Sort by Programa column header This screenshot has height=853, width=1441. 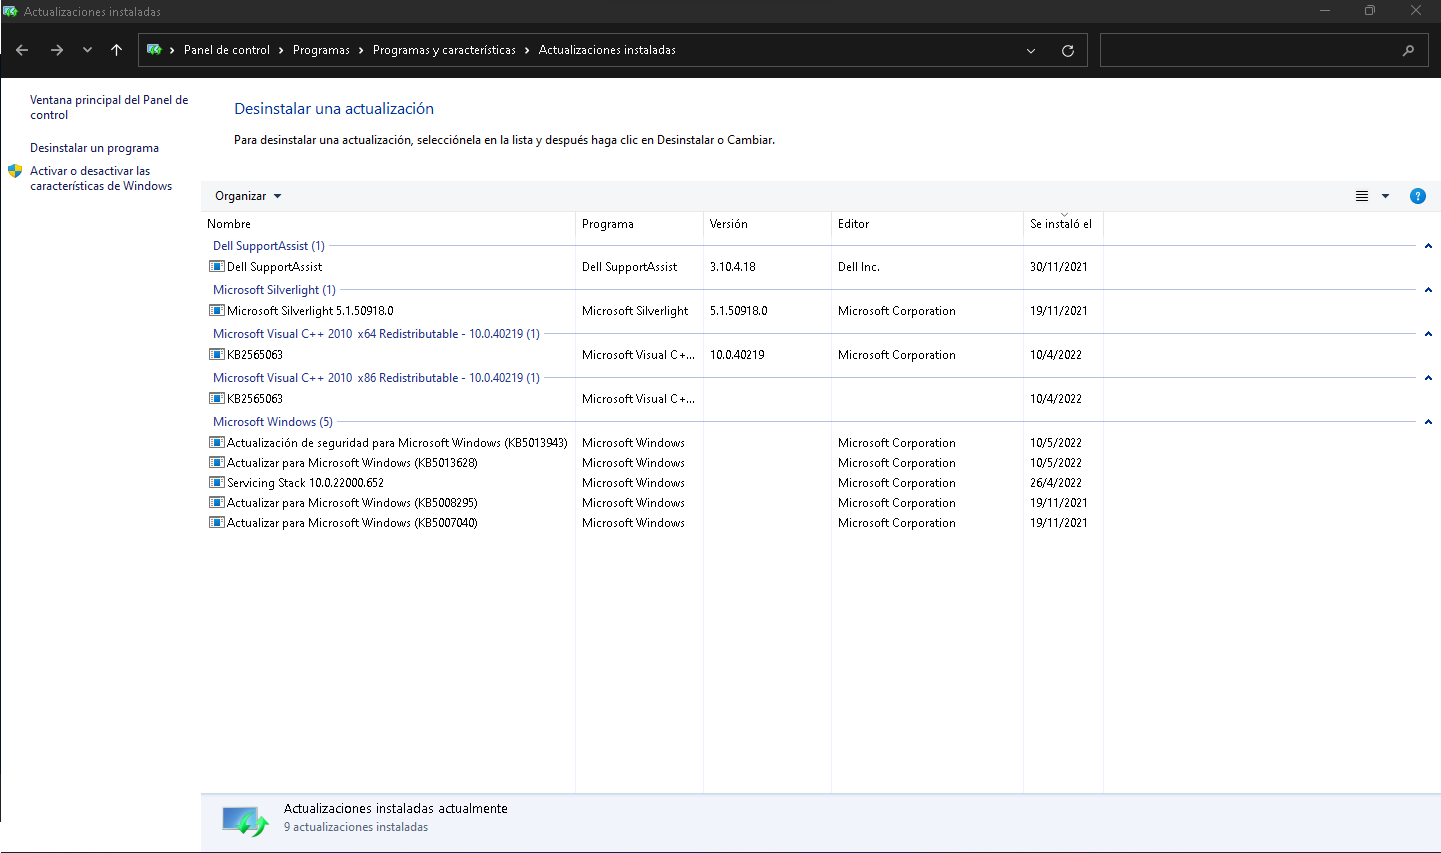(639, 224)
